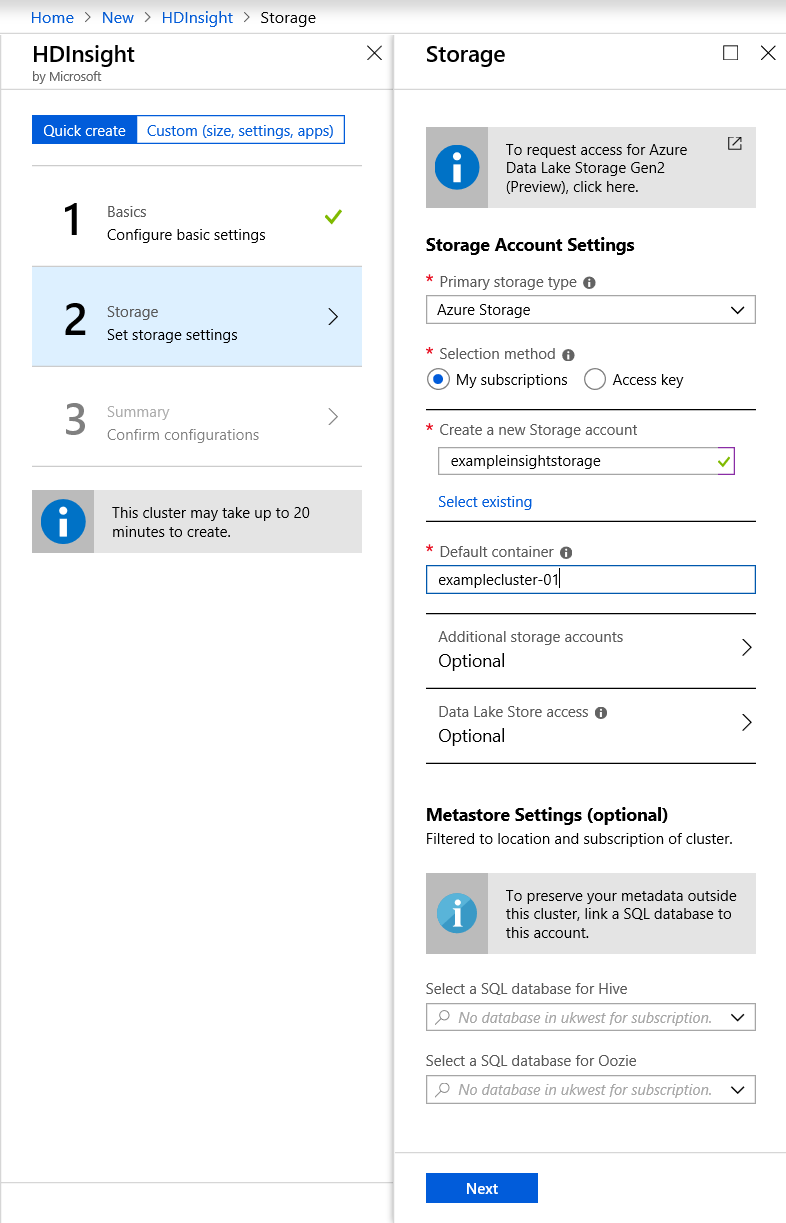Image resolution: width=786 pixels, height=1223 pixels.
Task: Click the Data Lake Store access info icon
Action: [601, 713]
